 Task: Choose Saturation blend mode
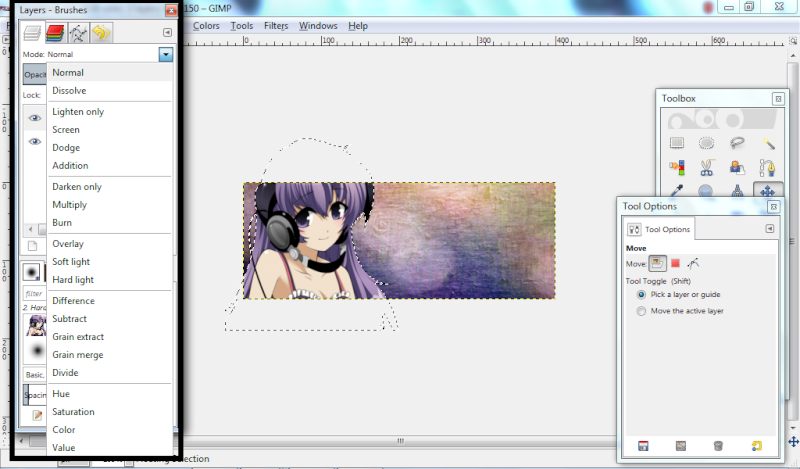click(x=110, y=412)
